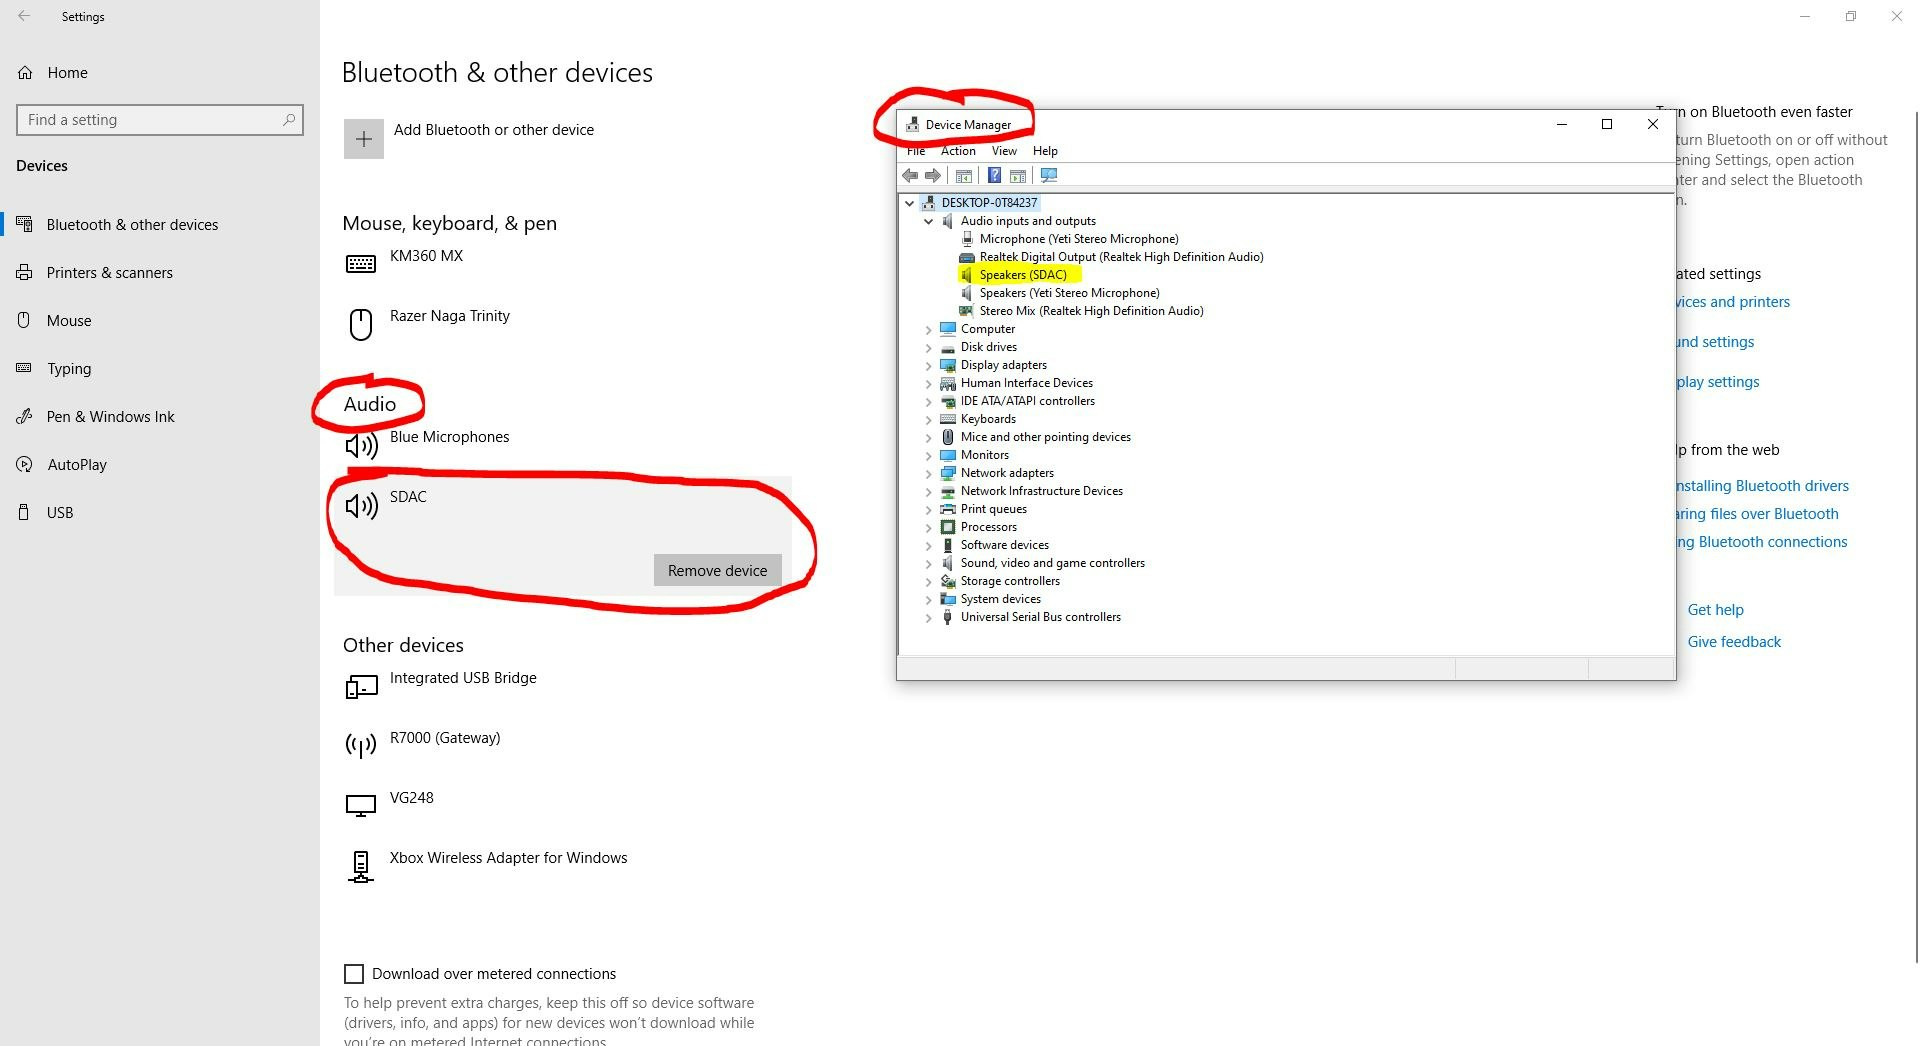Click the Find a setting search field
1920x1046 pixels.
pyautogui.click(x=150, y=120)
